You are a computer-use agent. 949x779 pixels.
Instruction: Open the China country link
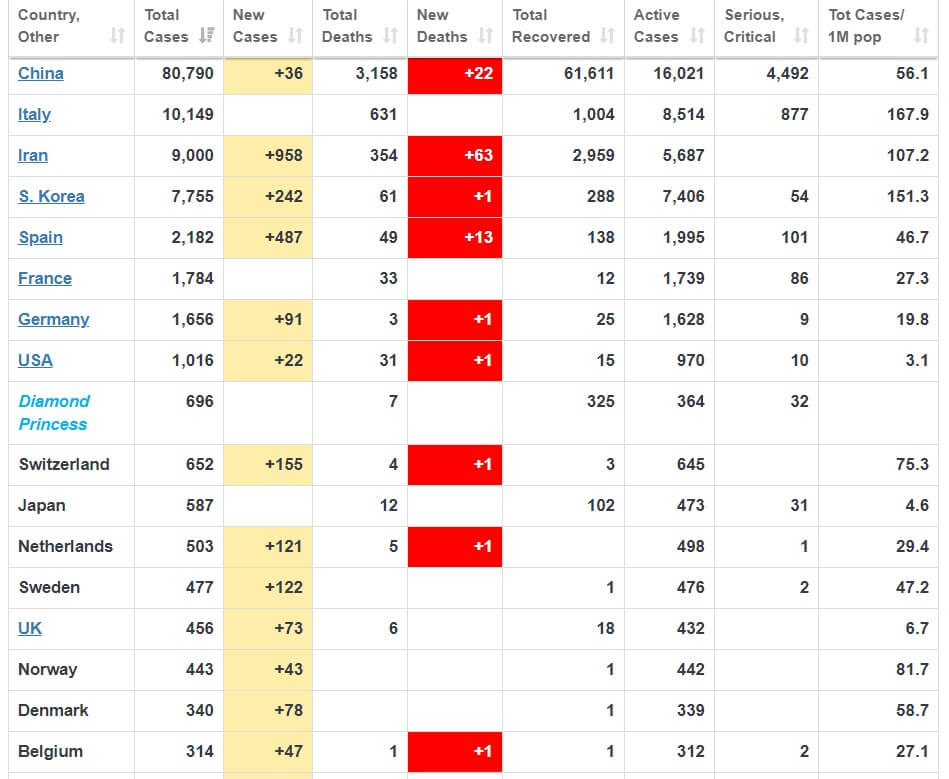coord(41,74)
